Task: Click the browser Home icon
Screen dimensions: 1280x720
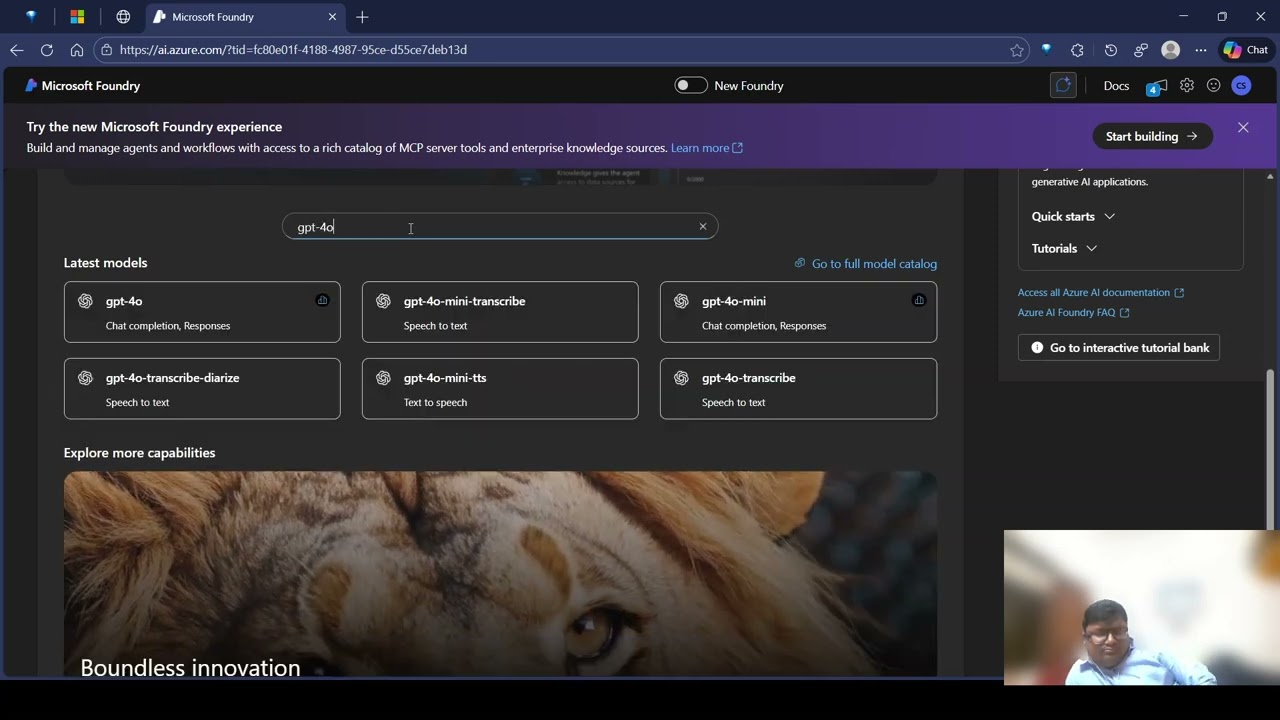Action: coord(77,50)
